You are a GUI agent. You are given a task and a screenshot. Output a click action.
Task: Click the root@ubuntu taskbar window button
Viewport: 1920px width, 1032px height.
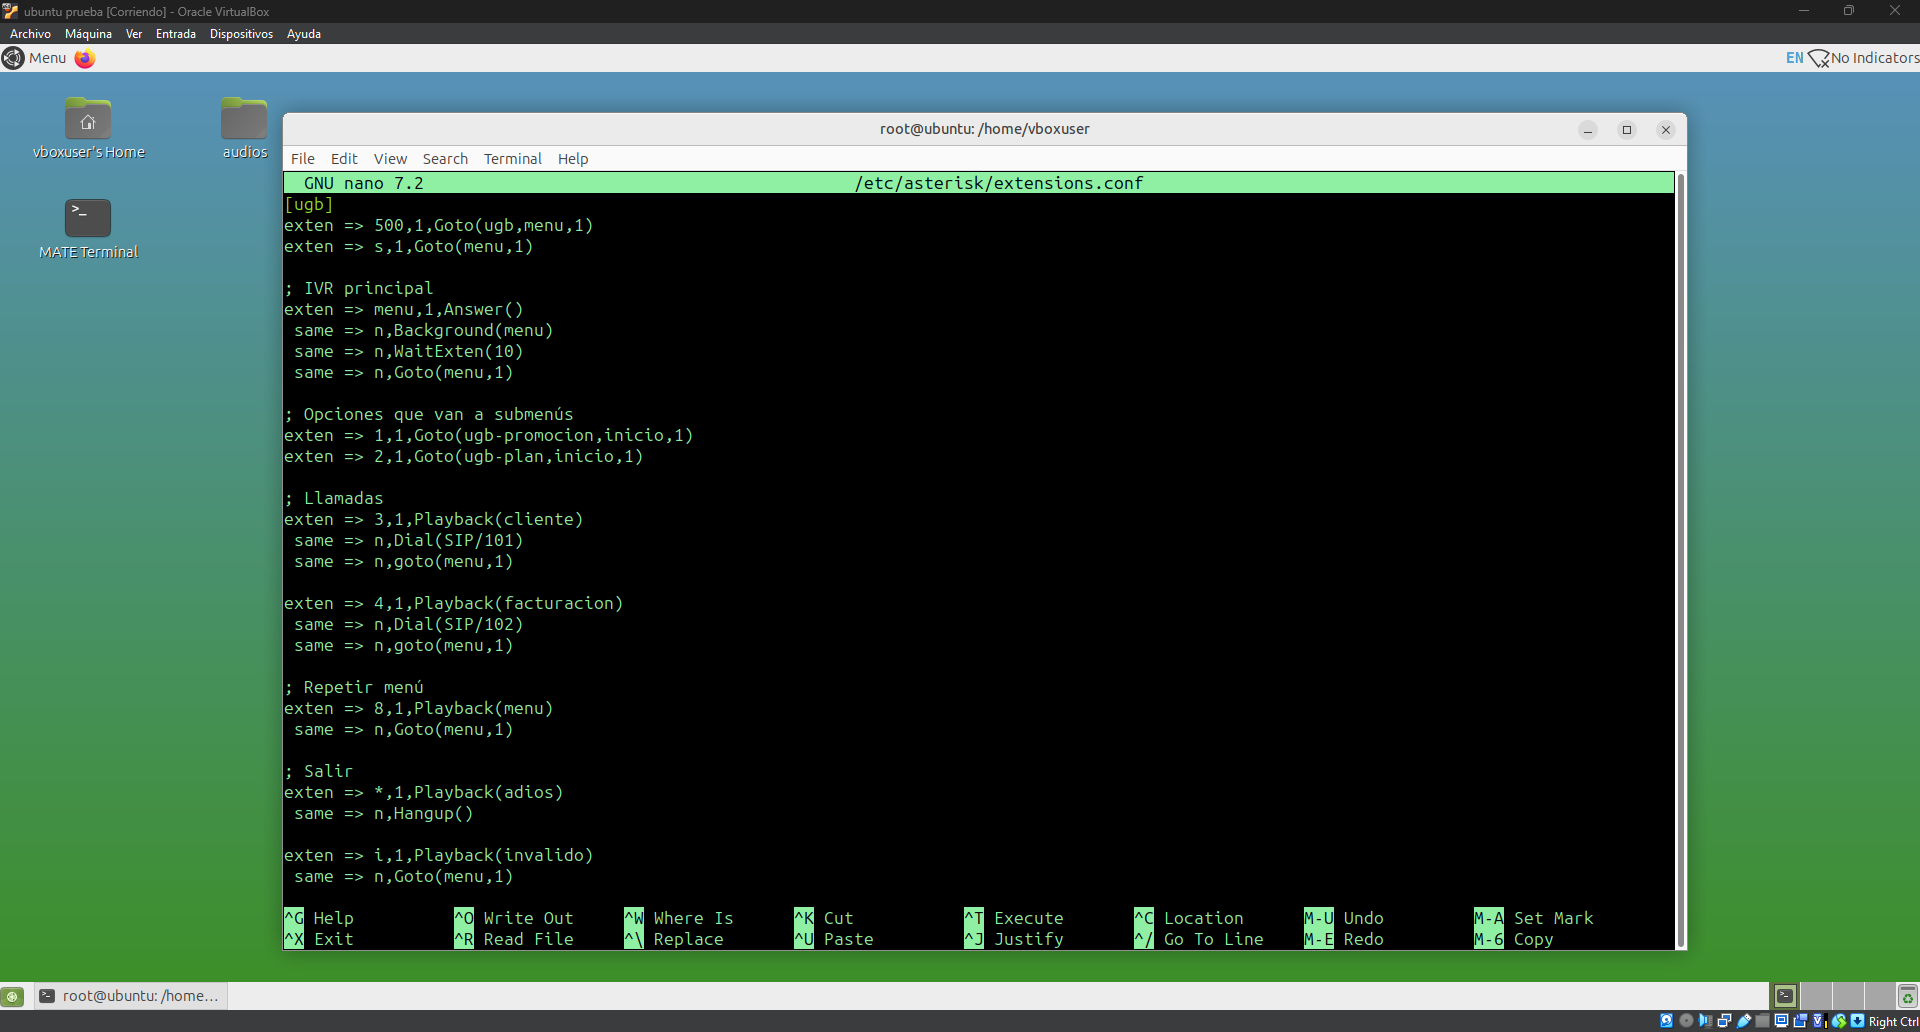click(131, 996)
